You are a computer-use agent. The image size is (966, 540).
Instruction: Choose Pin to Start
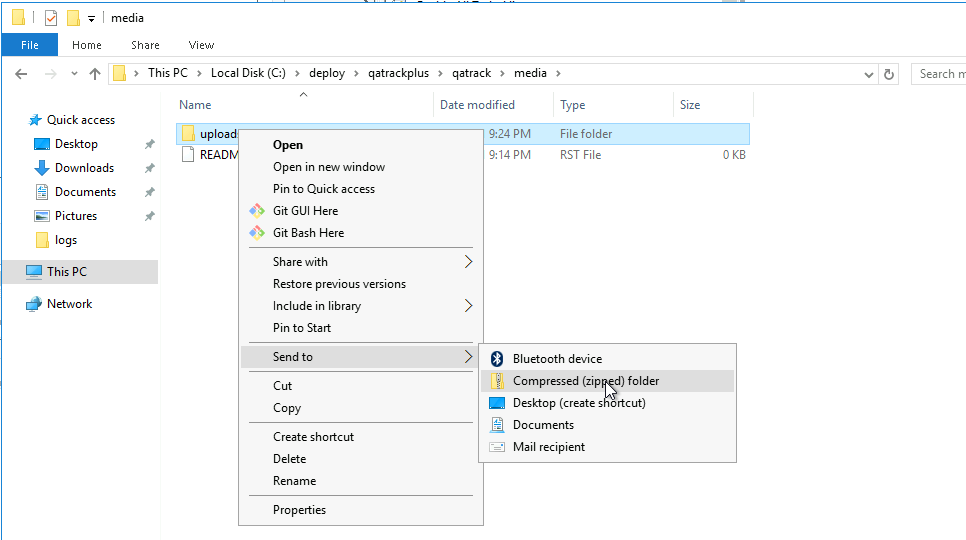[x=360, y=328]
